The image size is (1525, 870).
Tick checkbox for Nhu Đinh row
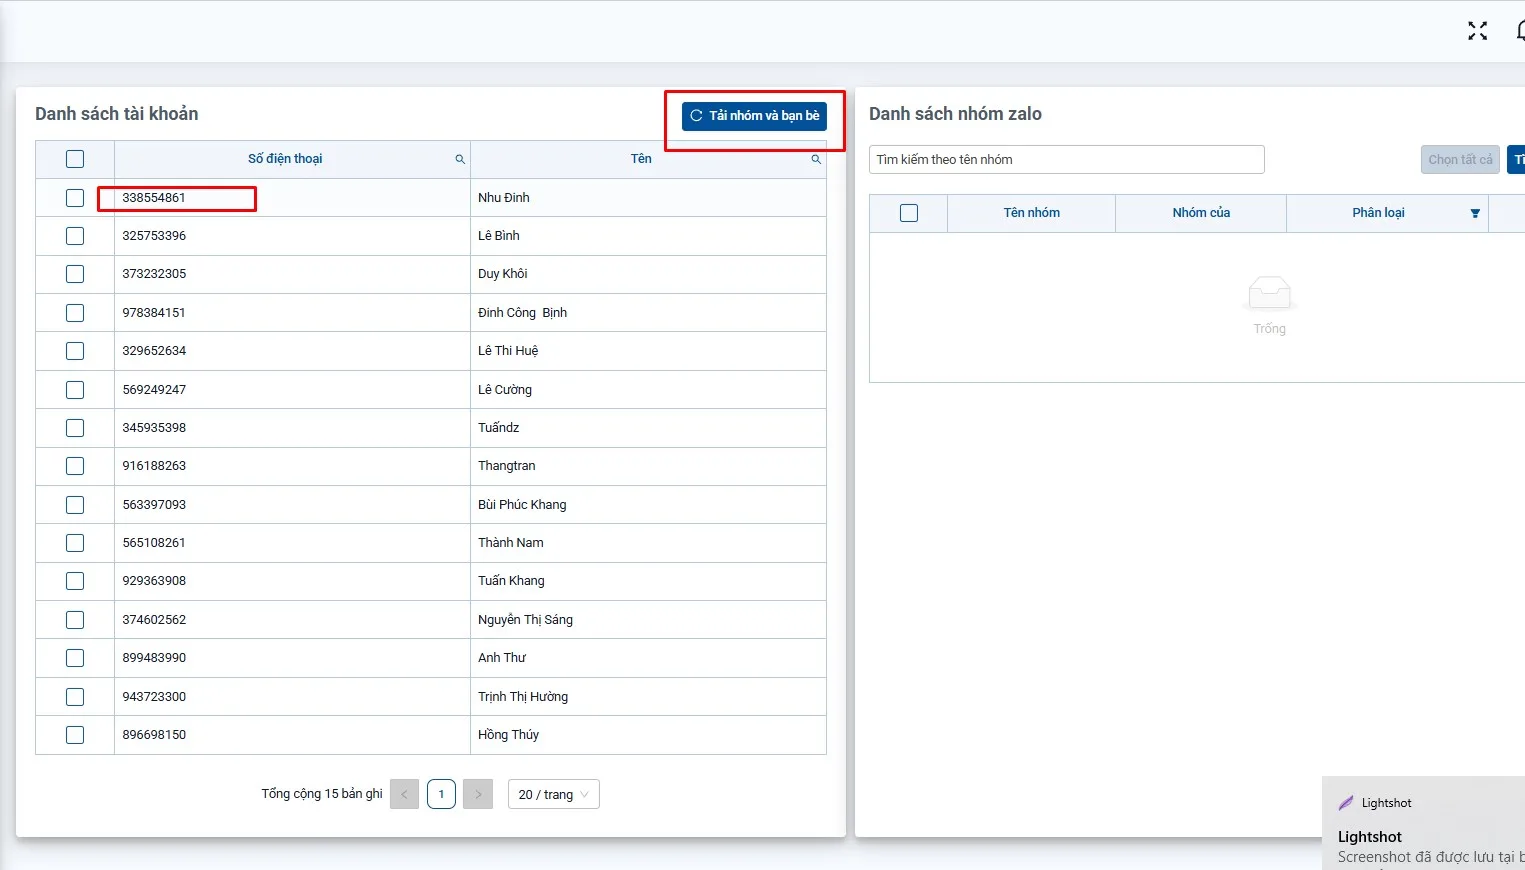click(x=75, y=198)
